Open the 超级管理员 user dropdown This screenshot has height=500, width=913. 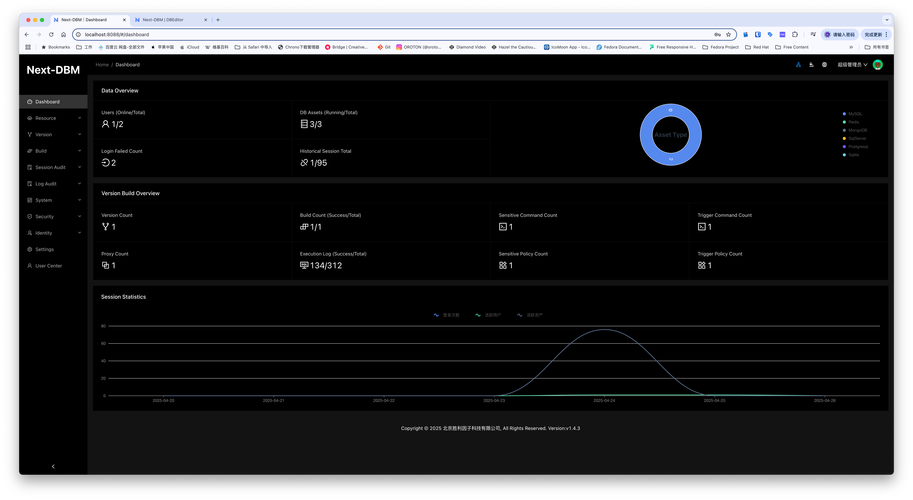point(852,65)
